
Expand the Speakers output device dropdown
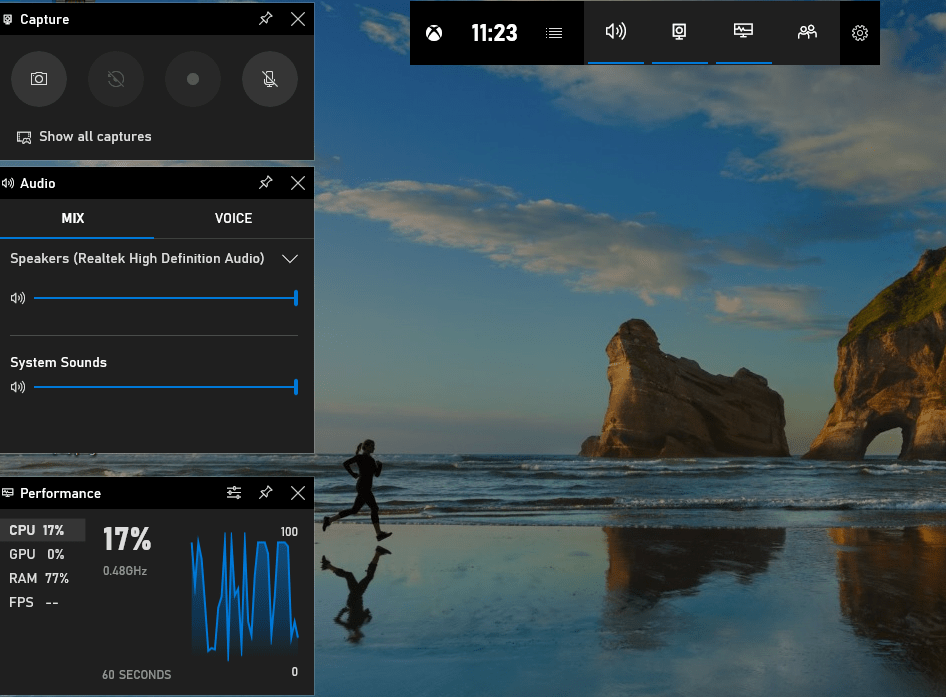(290, 258)
